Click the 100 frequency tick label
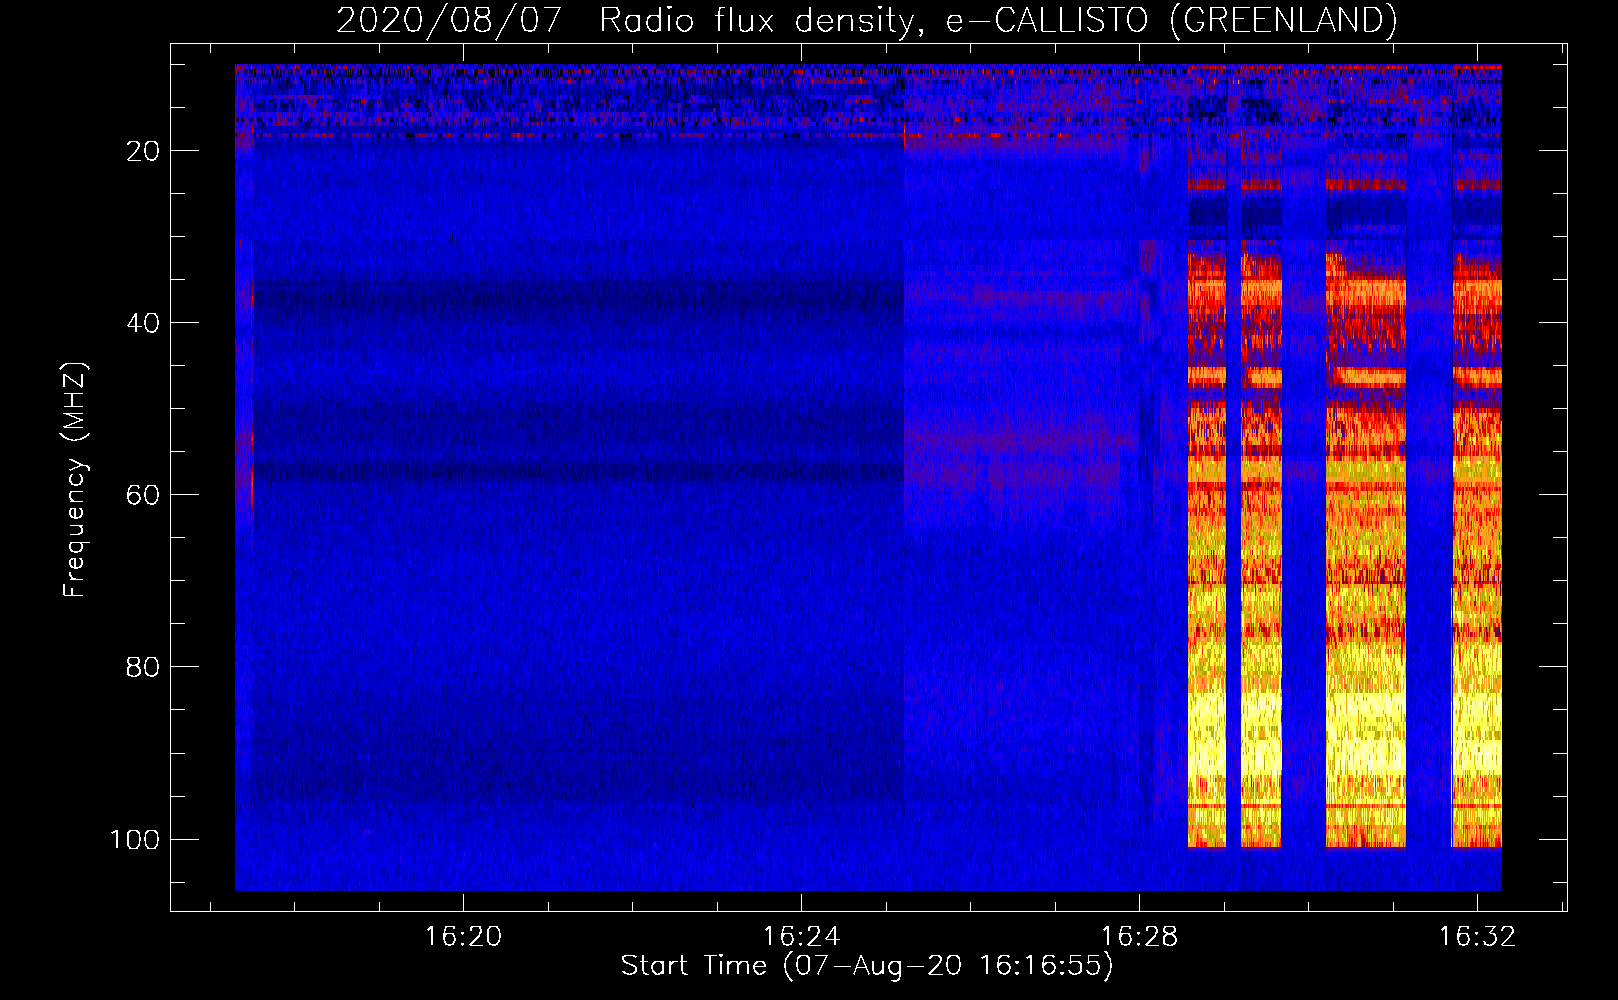Viewport: 1618px width, 1000px height. point(135,839)
